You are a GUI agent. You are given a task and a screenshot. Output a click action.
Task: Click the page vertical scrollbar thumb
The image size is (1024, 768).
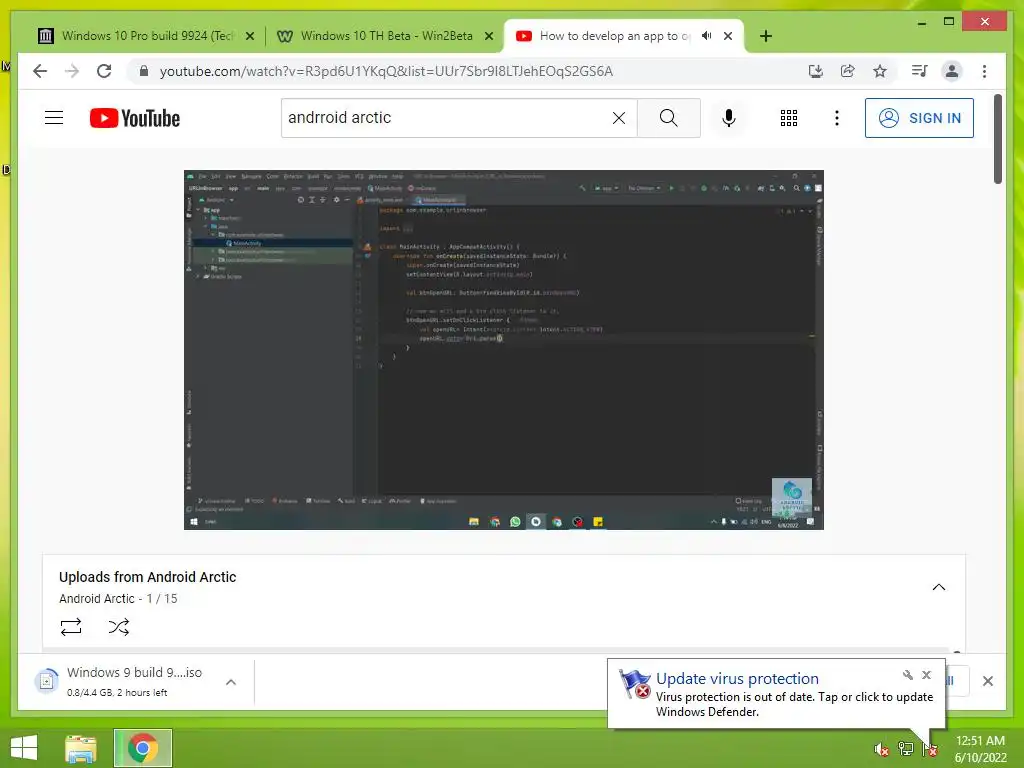pyautogui.click(x=997, y=139)
